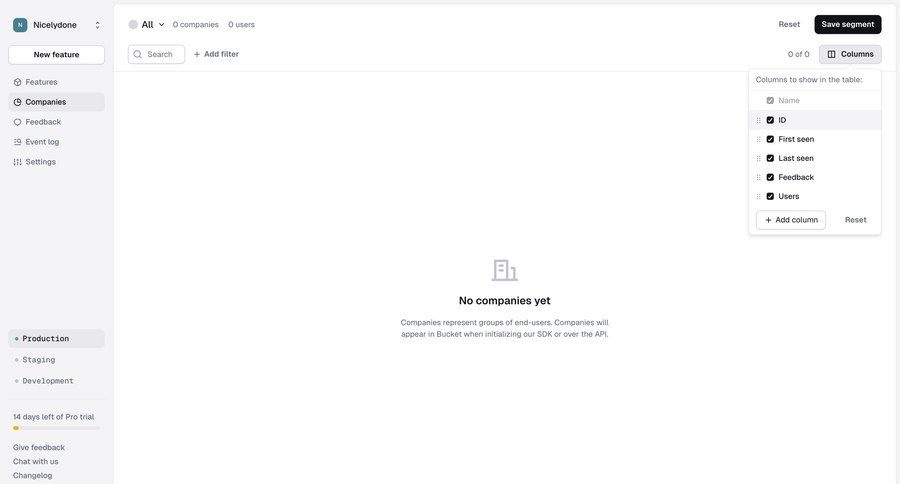Click the Add column button
Image resolution: width=900 pixels, height=484 pixels.
click(x=791, y=220)
